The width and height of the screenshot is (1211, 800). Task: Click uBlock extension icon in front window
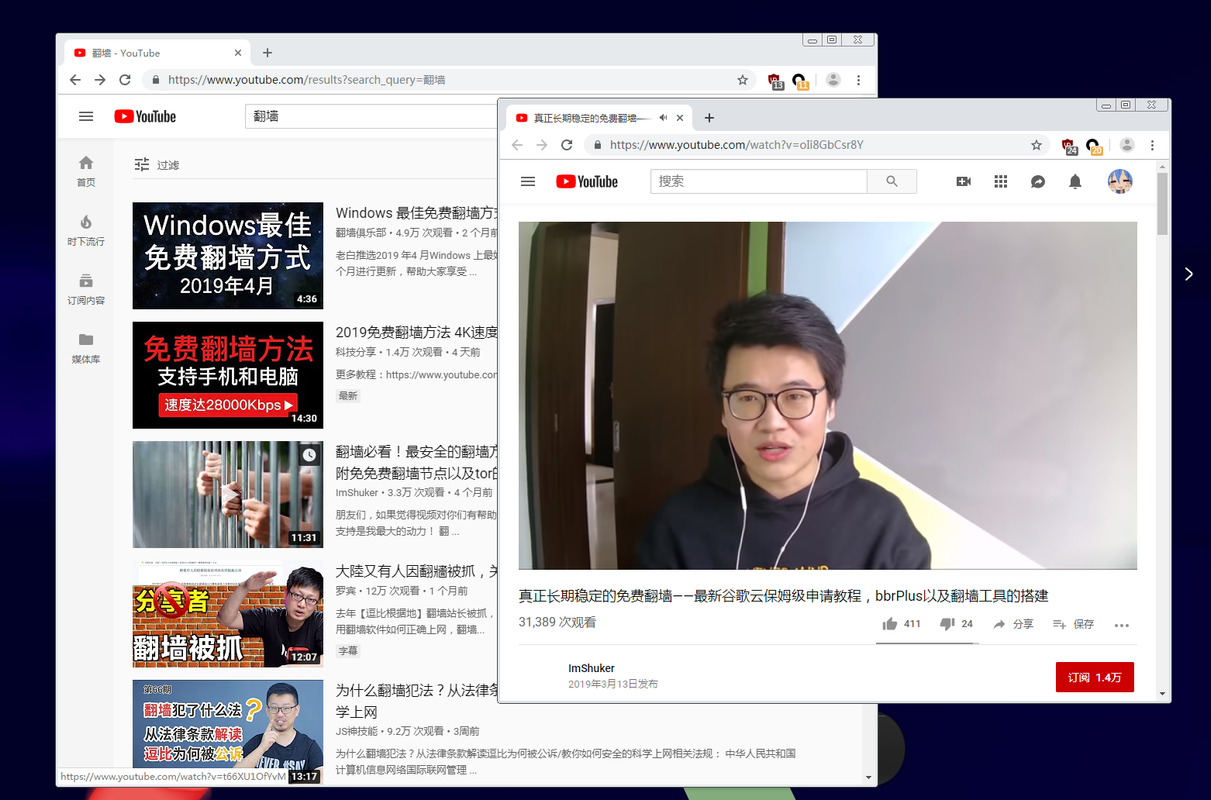(1069, 146)
